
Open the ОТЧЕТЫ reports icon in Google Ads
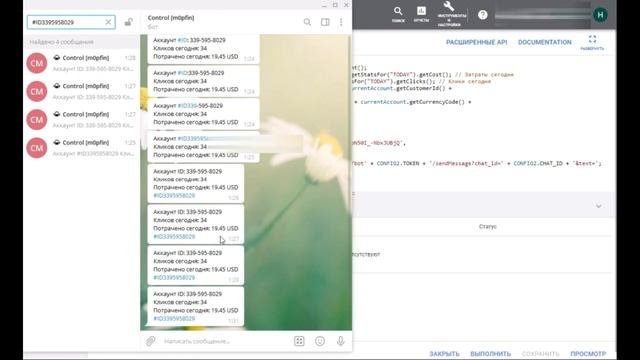pyautogui.click(x=421, y=14)
